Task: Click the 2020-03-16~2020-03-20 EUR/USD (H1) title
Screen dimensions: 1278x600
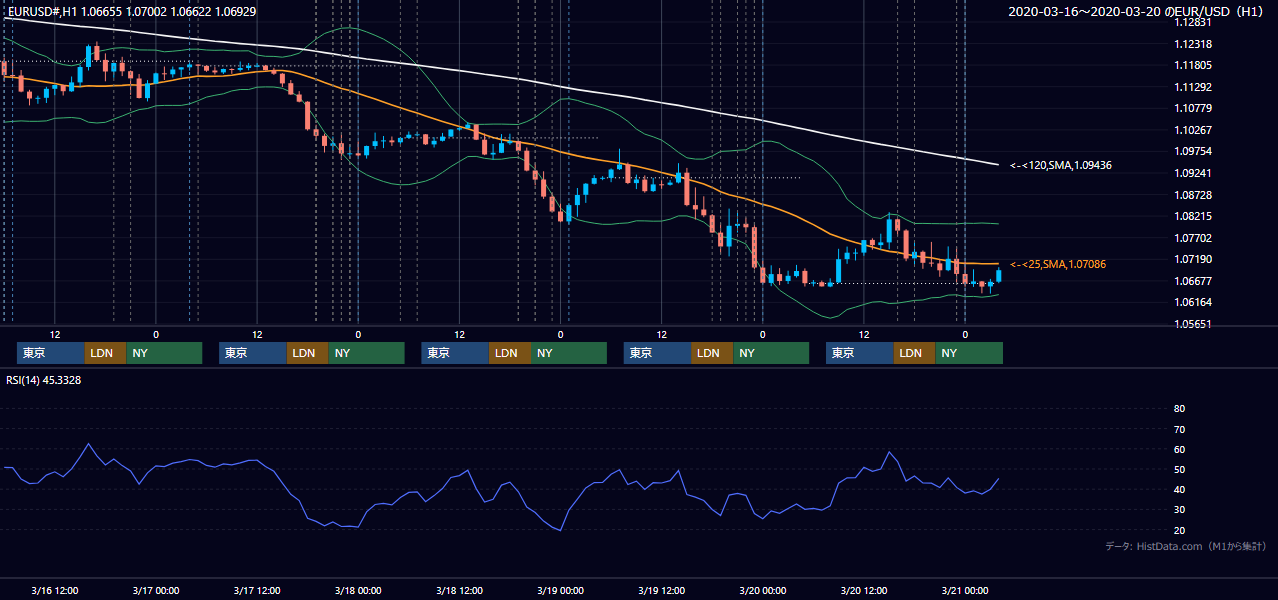Action: pyautogui.click(x=1138, y=11)
